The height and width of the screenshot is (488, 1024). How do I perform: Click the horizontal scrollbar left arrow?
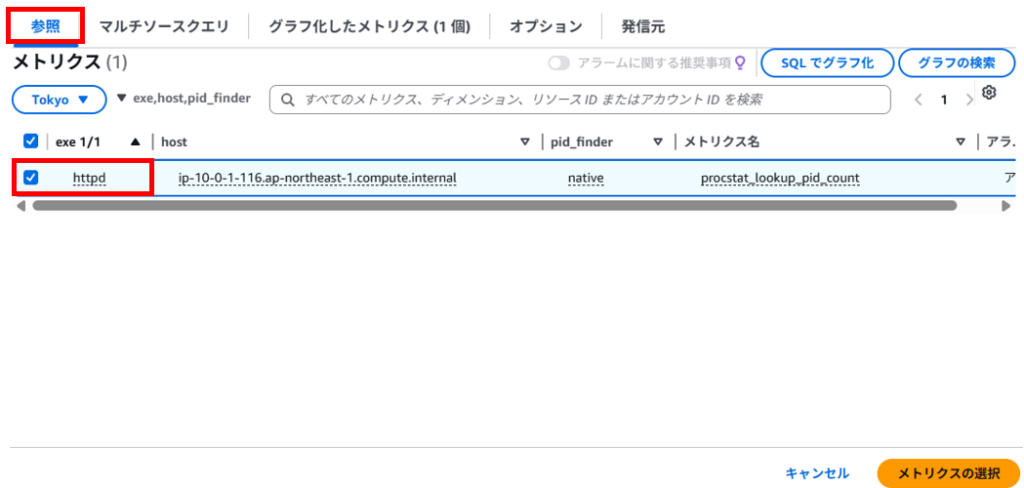pyautogui.click(x=20, y=205)
